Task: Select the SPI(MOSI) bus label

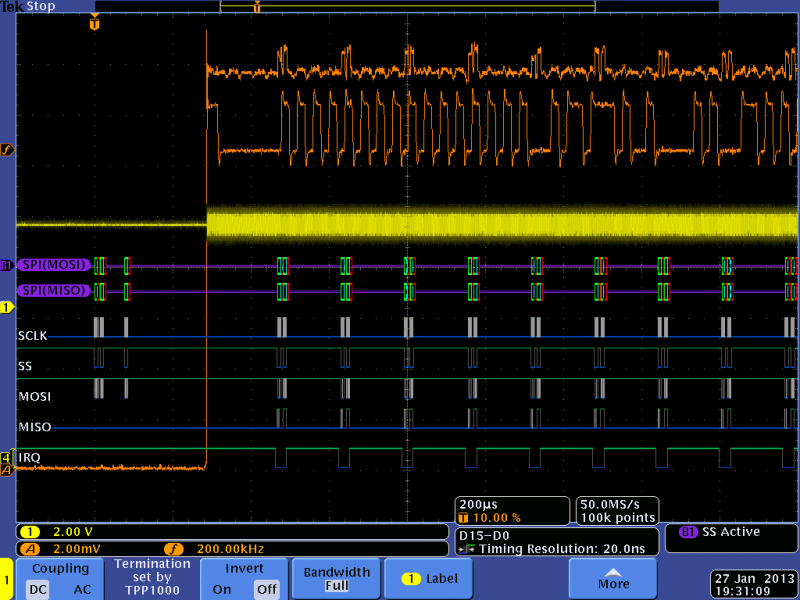Action: click(54, 265)
